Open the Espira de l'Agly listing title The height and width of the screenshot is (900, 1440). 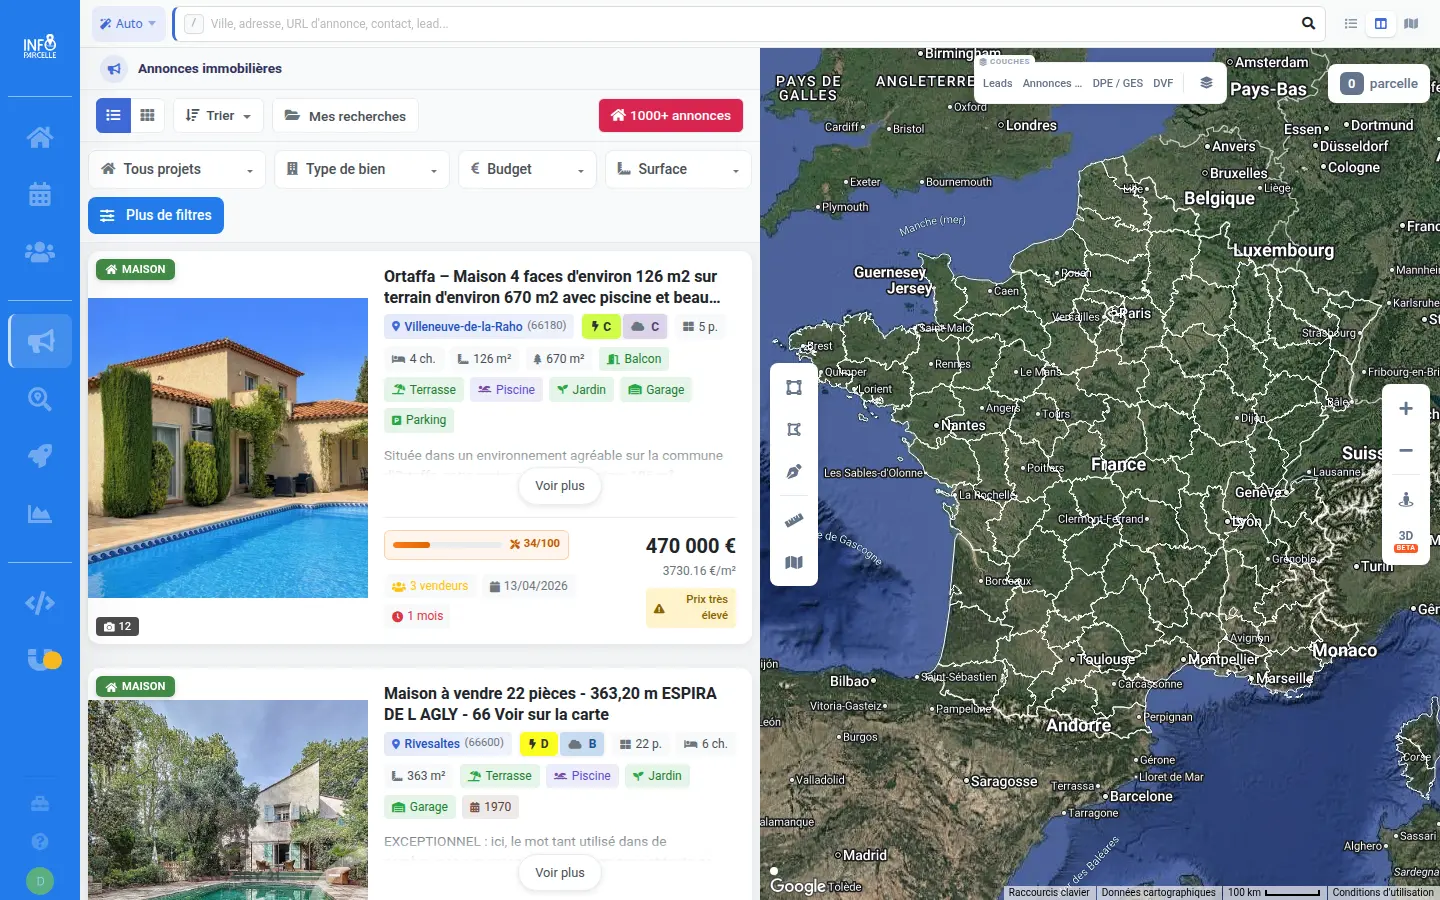click(551, 704)
